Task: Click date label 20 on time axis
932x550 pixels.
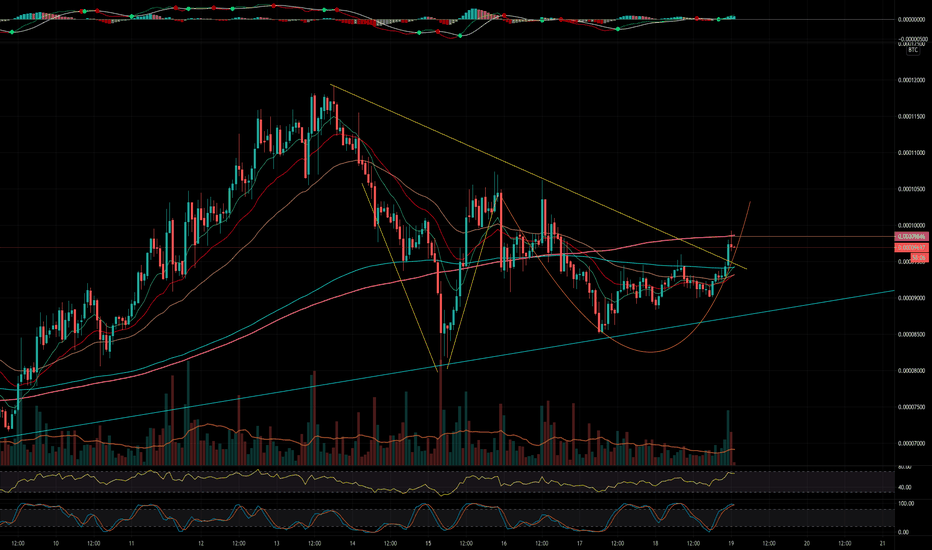Action: [x=807, y=543]
